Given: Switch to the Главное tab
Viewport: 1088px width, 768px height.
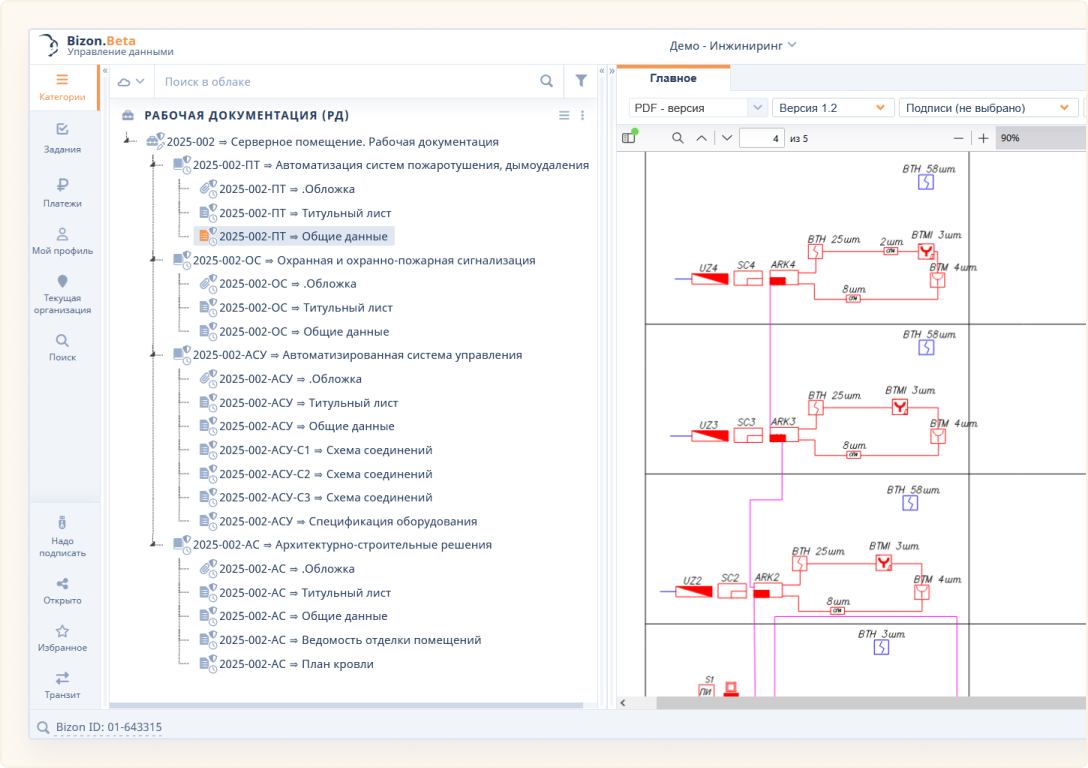Looking at the screenshot, I should coord(673,78).
